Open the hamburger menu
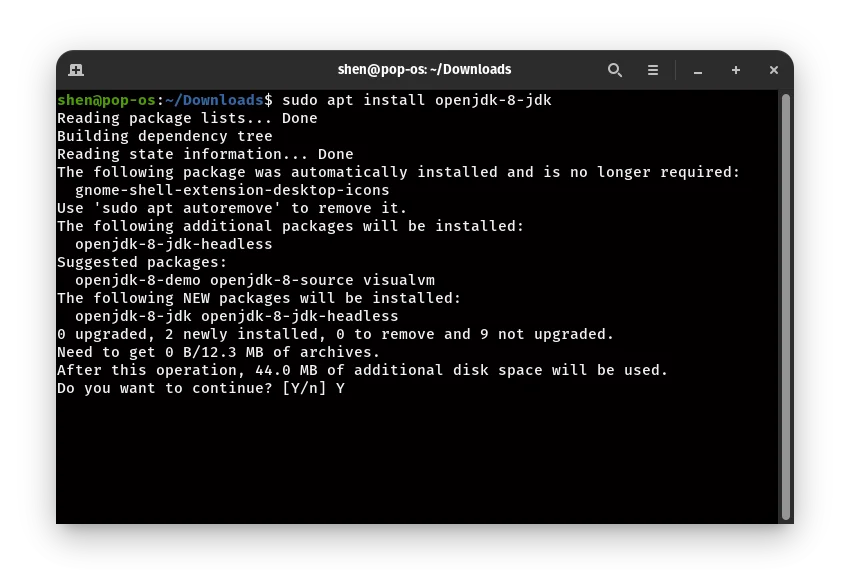 653,70
